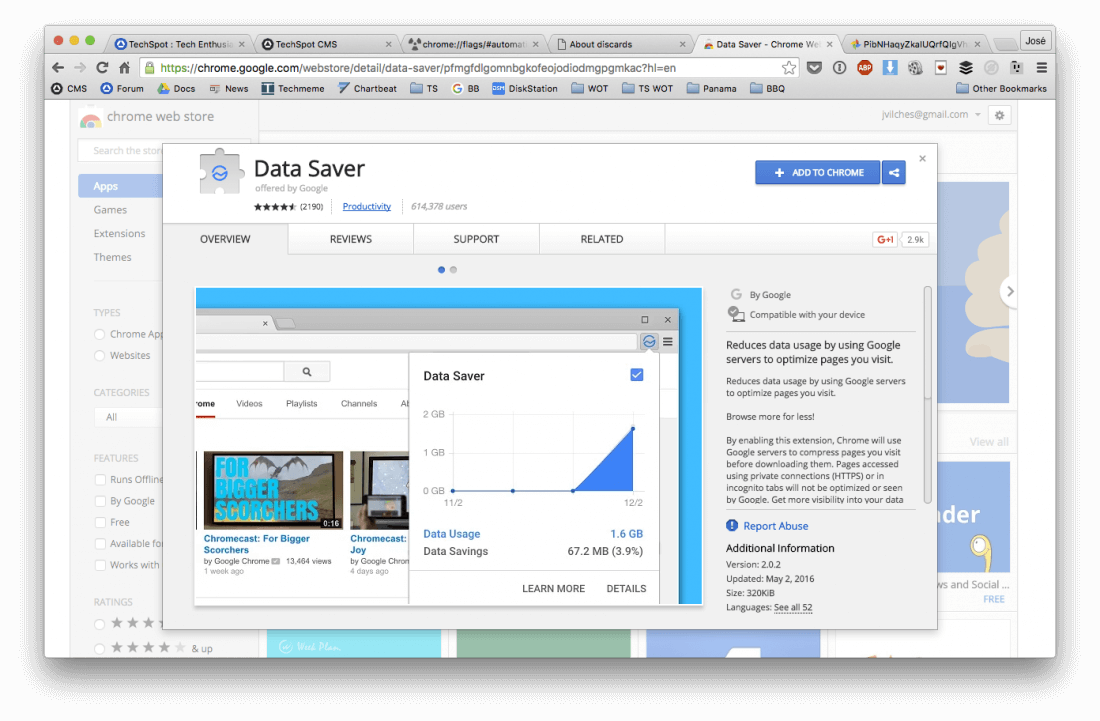1100x721 pixels.
Task: Bookmark this page with the star icon
Action: pos(789,68)
